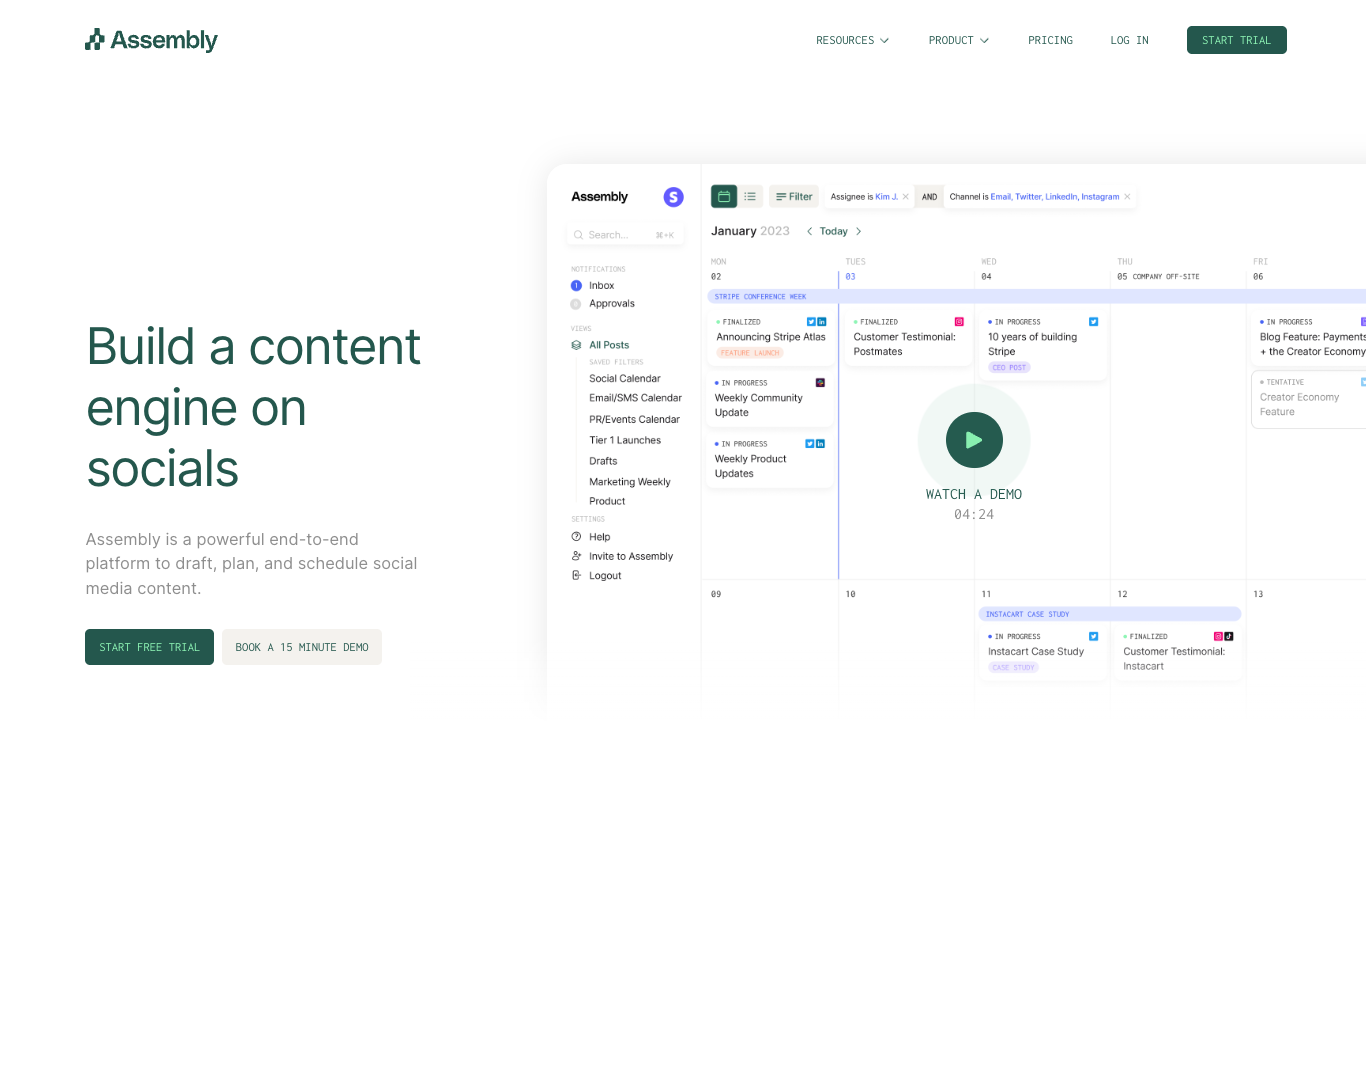Remove the Assignee is Kim J. filter
The image size is (1366, 1080).
tap(906, 196)
